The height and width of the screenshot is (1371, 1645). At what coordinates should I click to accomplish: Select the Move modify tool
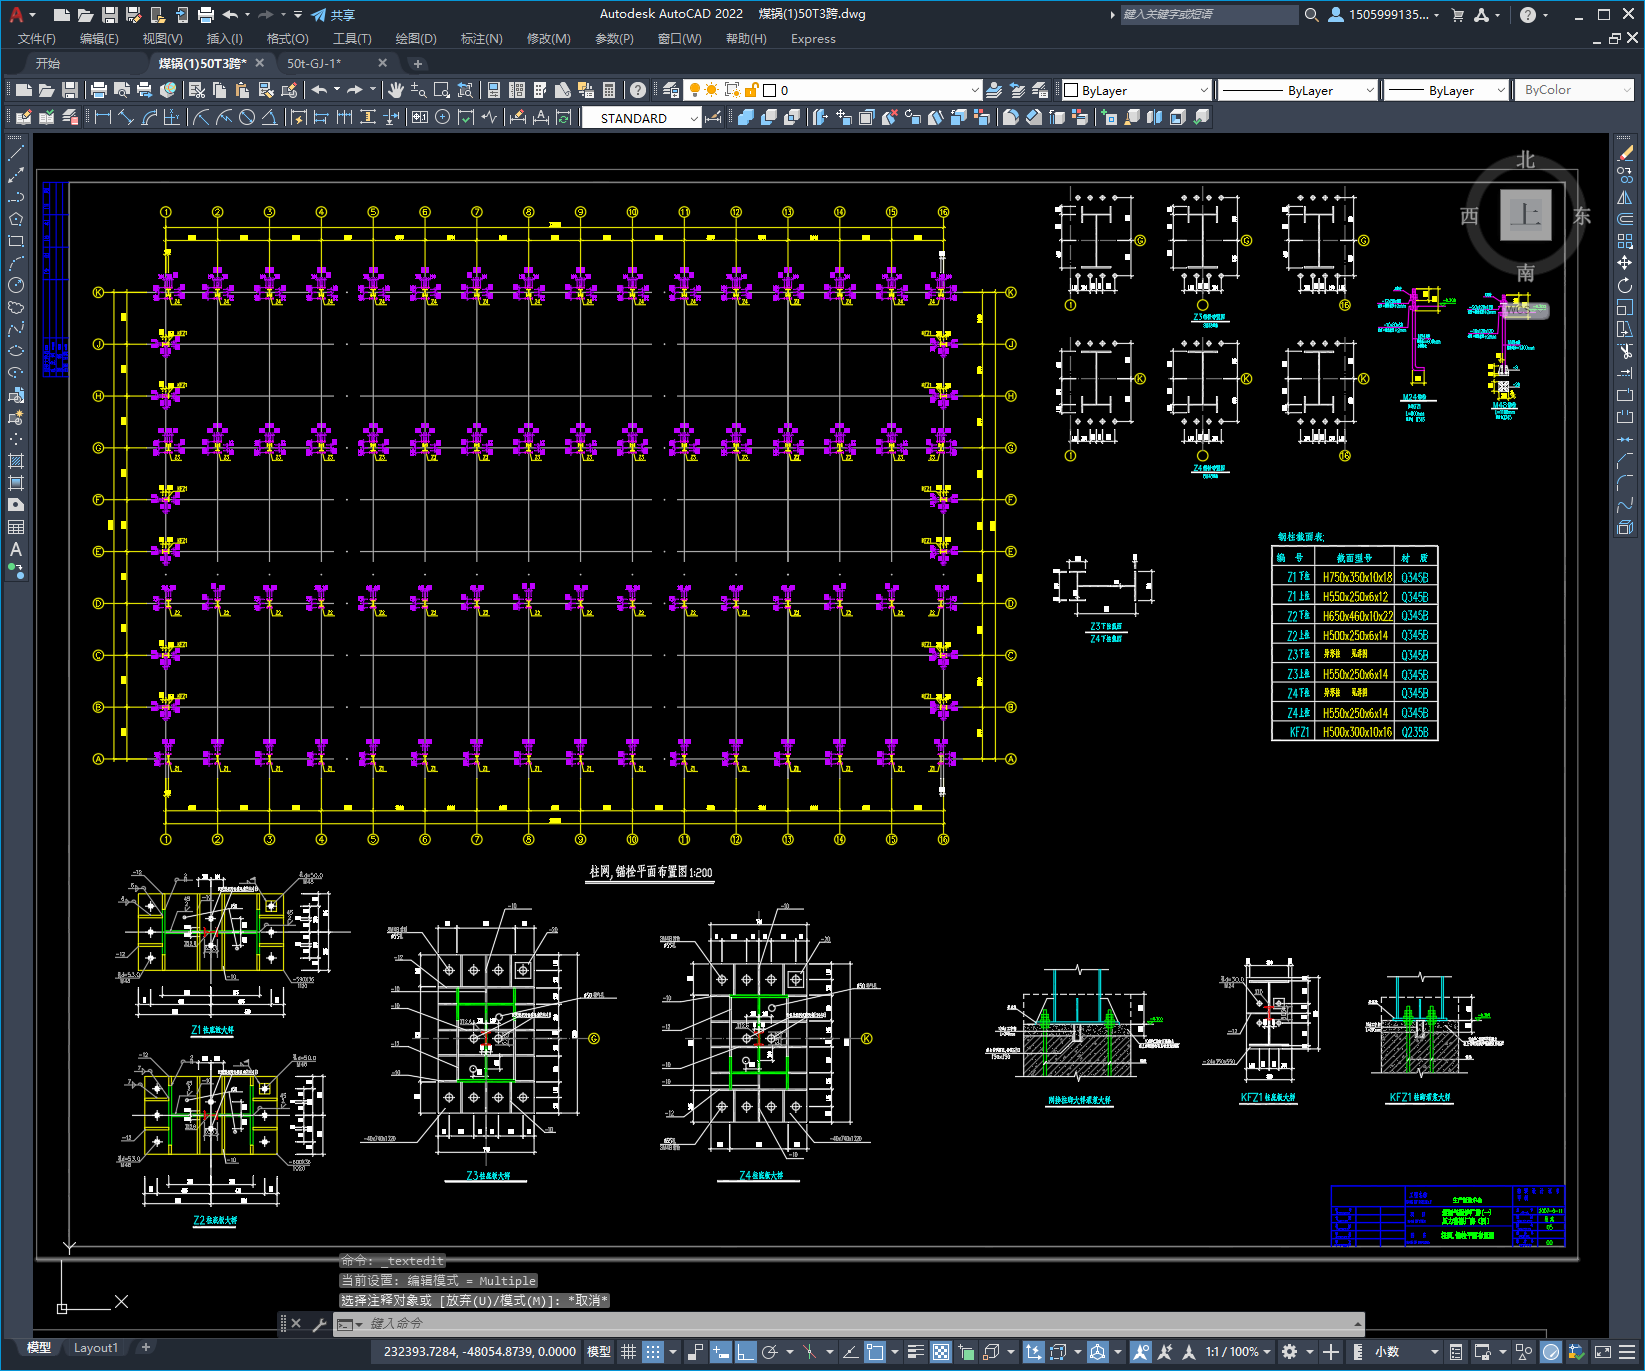1625,263
